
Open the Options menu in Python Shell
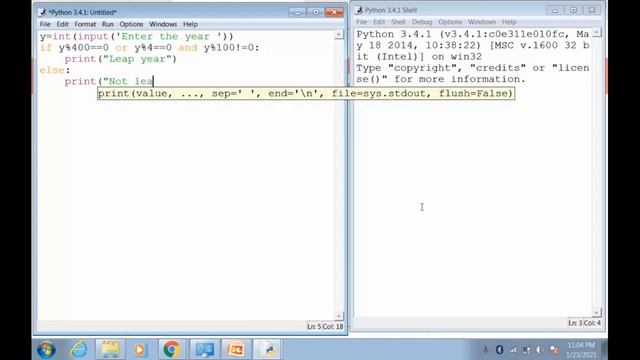pyautogui.click(x=450, y=22)
